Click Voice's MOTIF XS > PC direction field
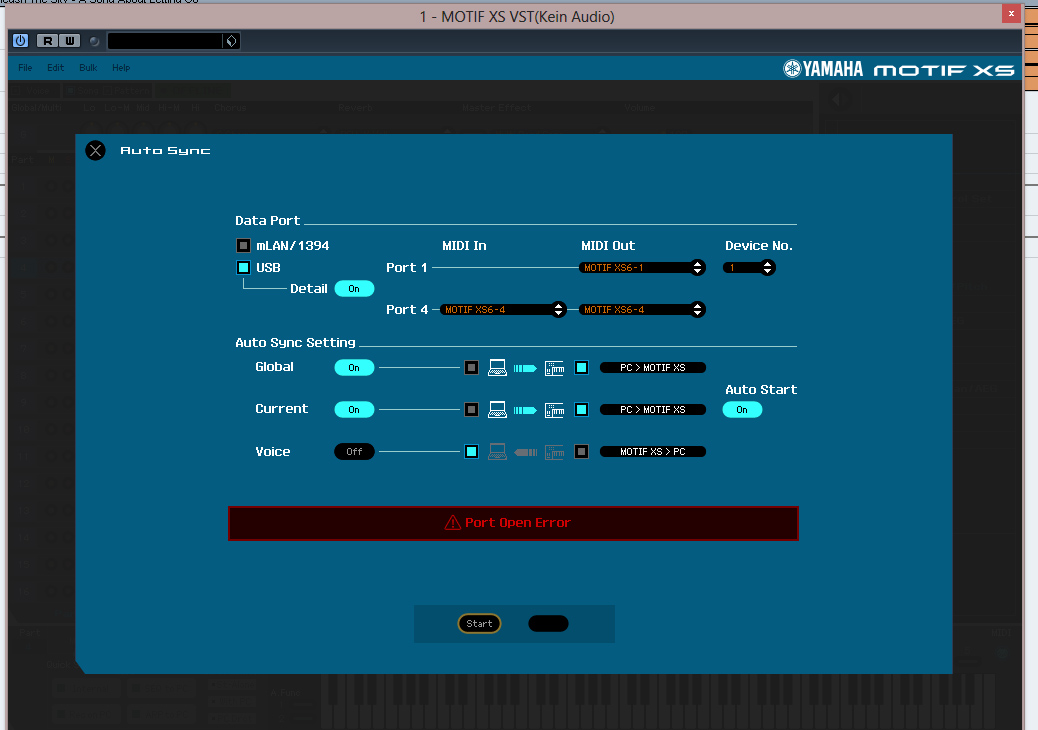This screenshot has width=1038, height=730. tap(653, 451)
